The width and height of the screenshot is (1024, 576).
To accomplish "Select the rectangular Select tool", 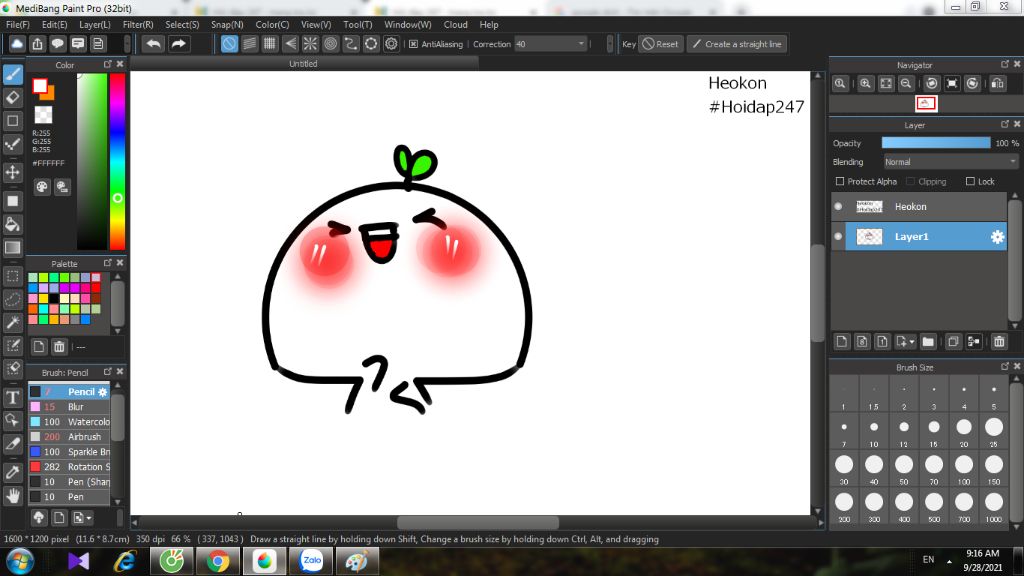I will (x=12, y=276).
